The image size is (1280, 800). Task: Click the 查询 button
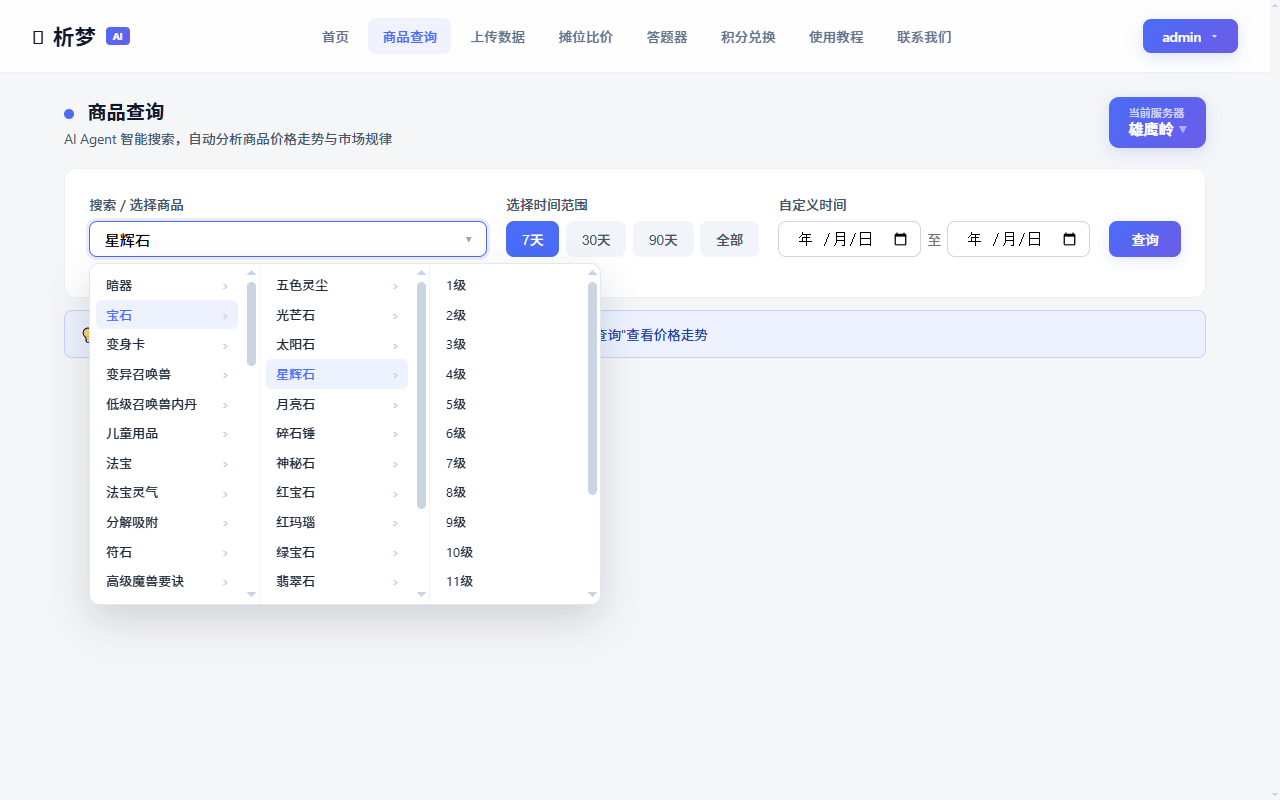tap(1145, 239)
